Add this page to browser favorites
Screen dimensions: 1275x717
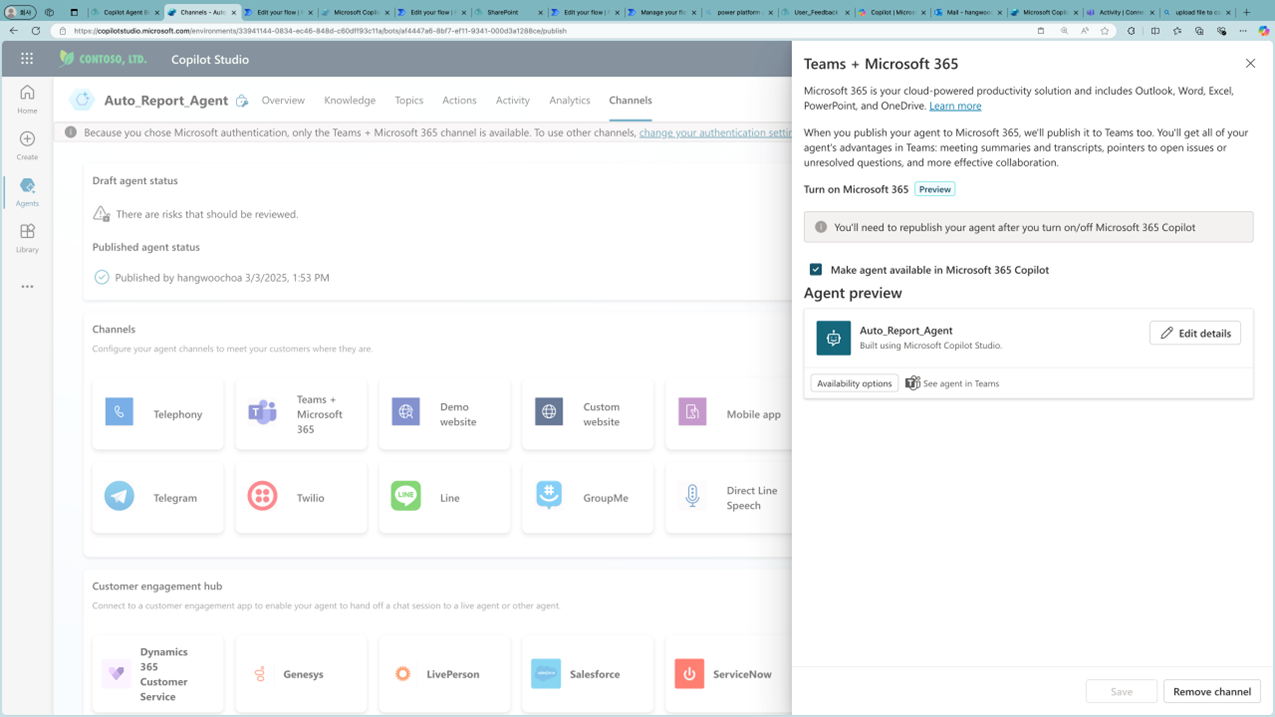(1105, 31)
